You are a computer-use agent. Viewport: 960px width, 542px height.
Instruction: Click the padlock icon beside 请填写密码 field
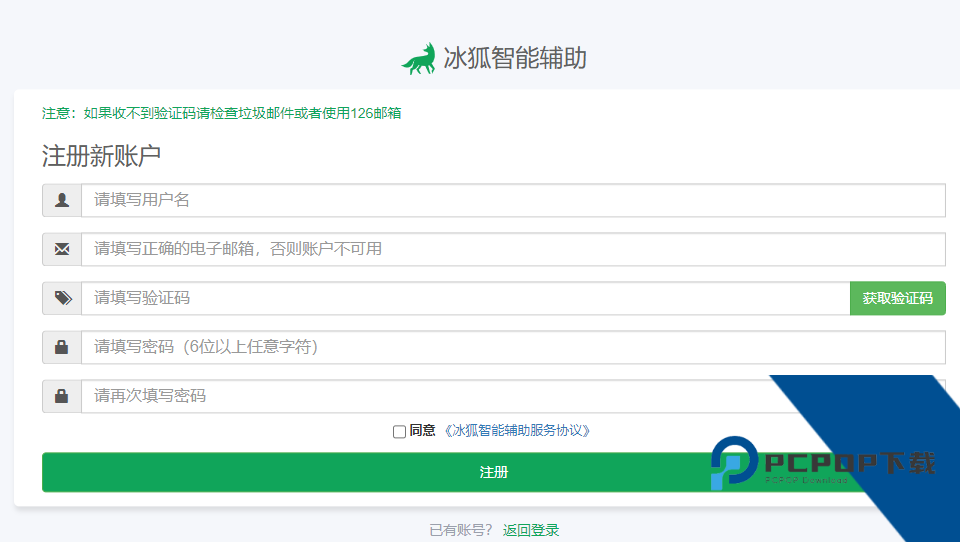(x=62, y=347)
